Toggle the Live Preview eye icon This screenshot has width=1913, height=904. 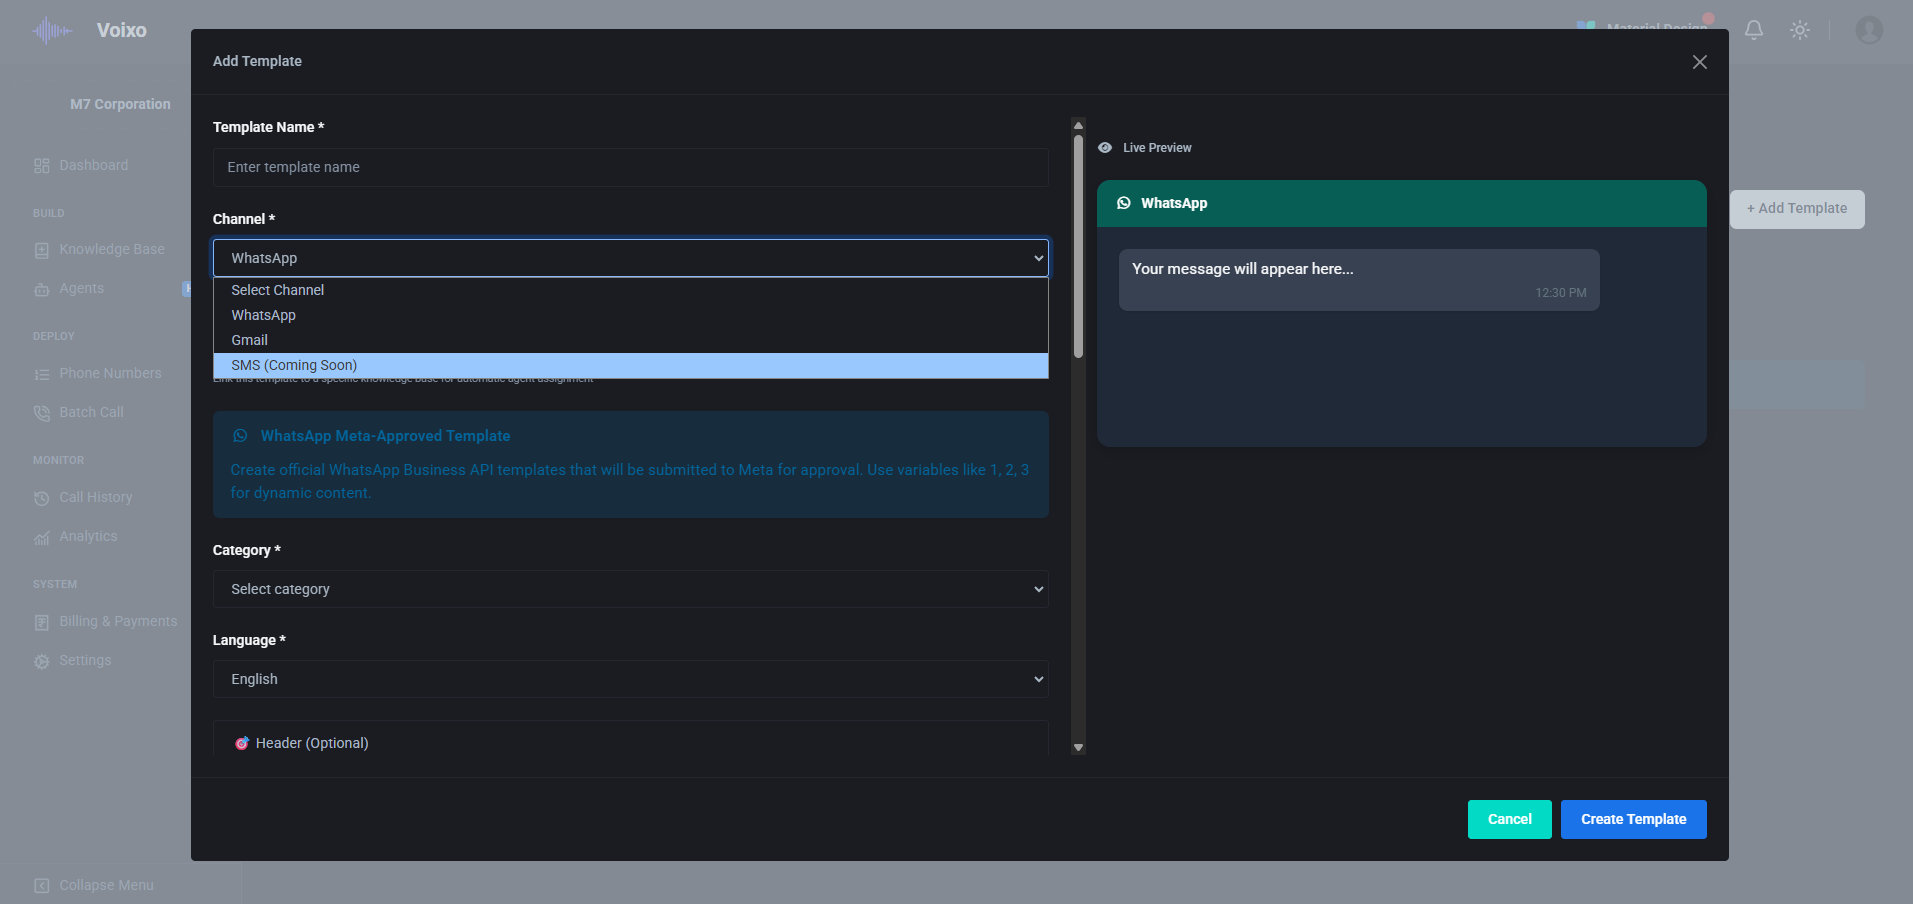pyautogui.click(x=1104, y=147)
